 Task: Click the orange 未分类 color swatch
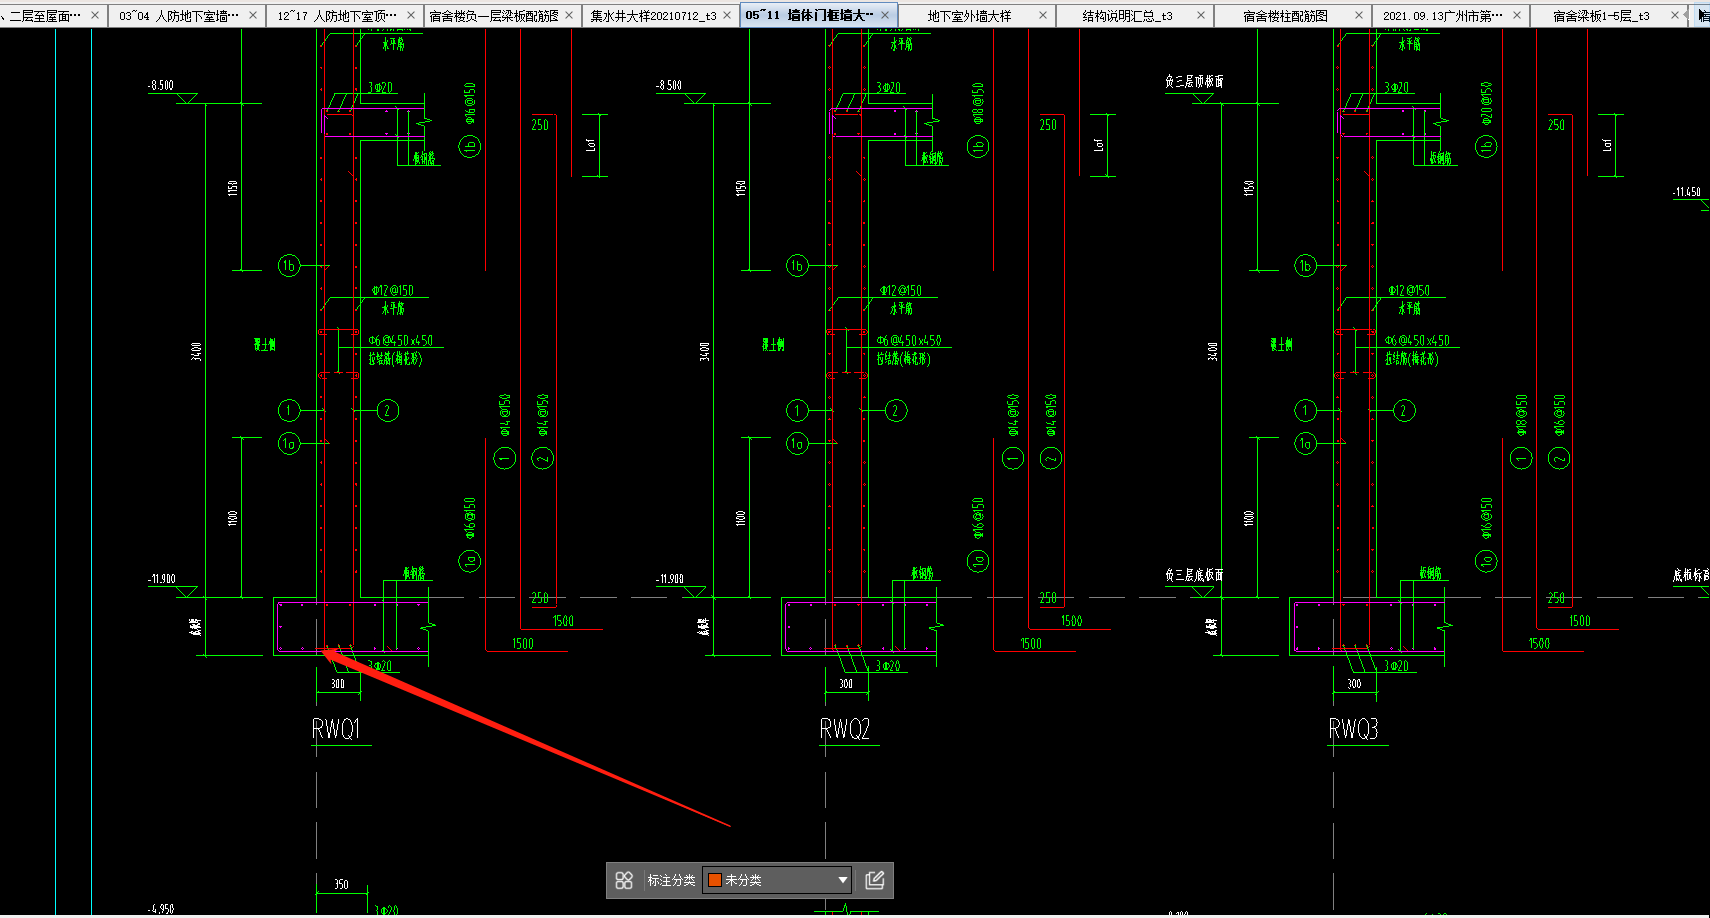(715, 880)
